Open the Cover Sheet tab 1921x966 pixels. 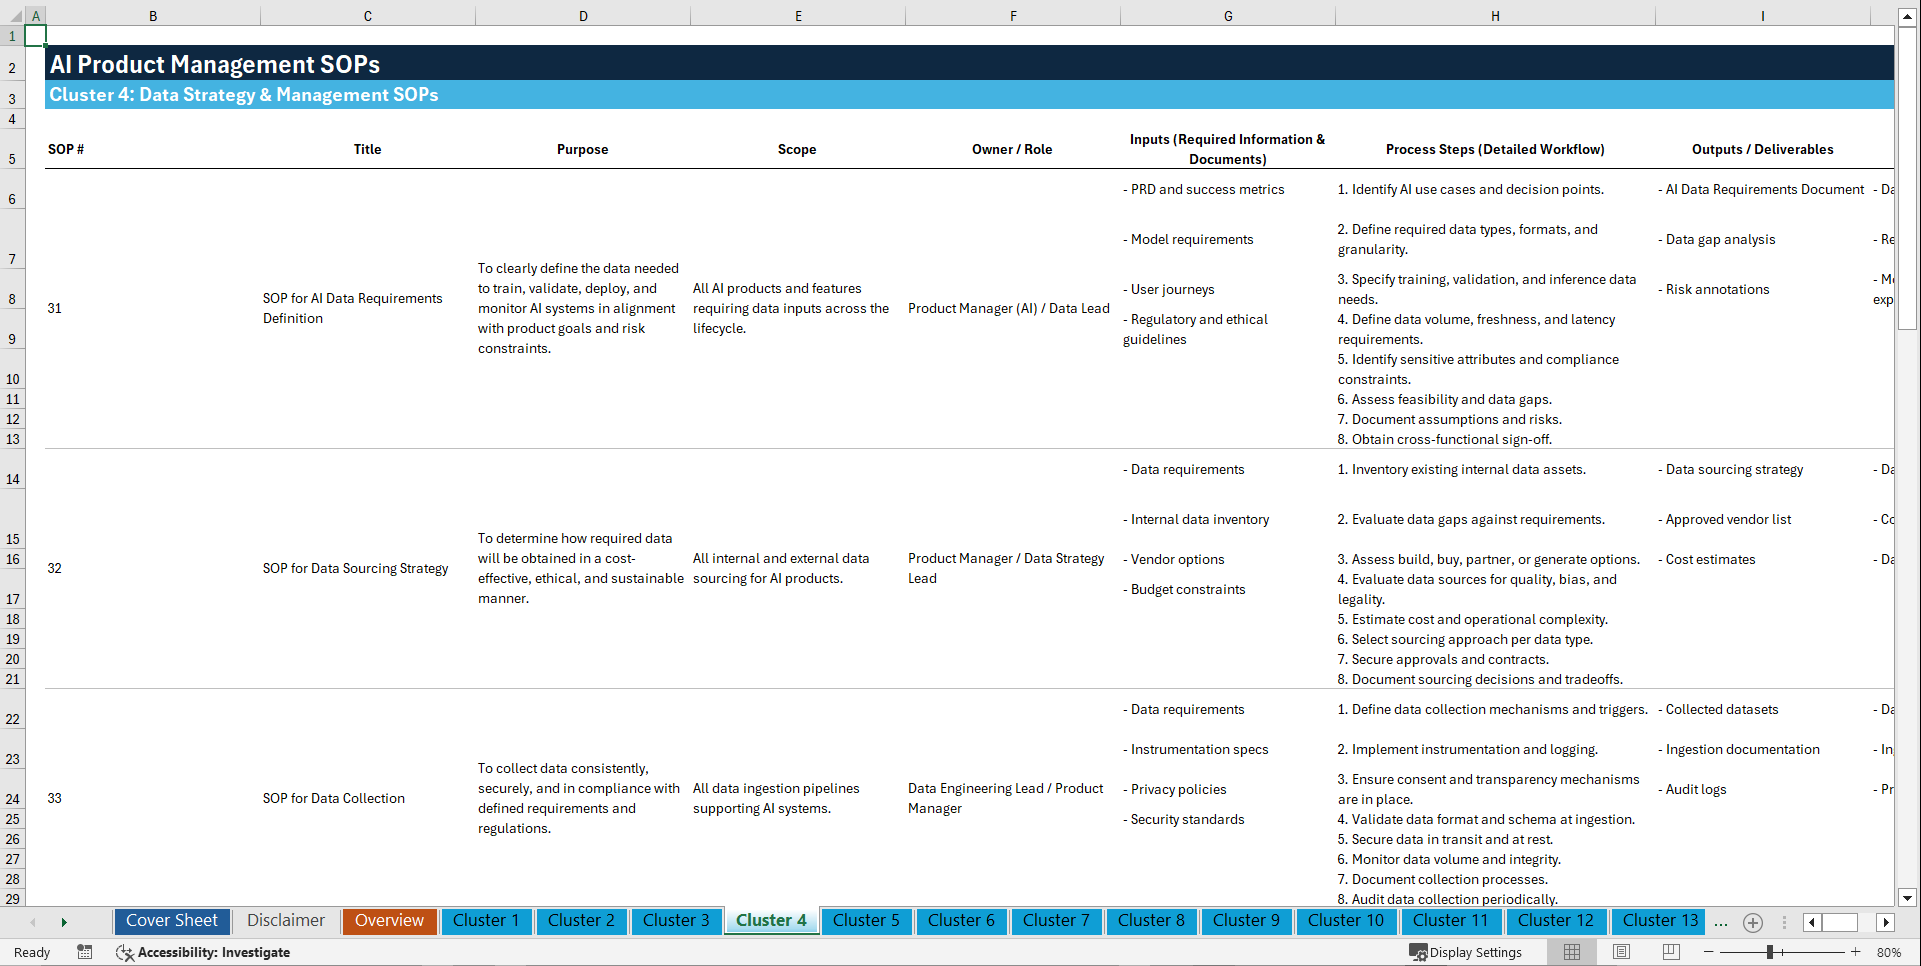tap(171, 921)
